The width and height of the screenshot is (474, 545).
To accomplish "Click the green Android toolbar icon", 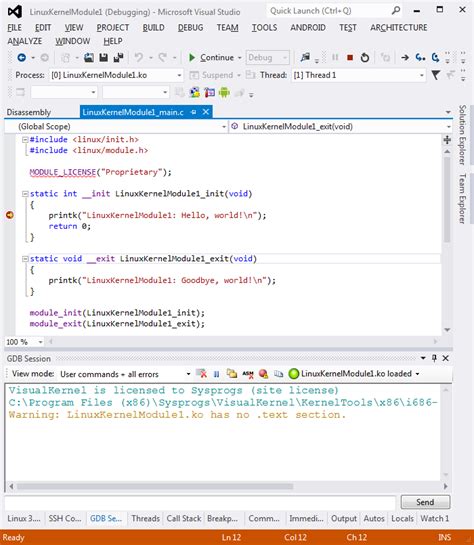I will [x=224, y=92].
